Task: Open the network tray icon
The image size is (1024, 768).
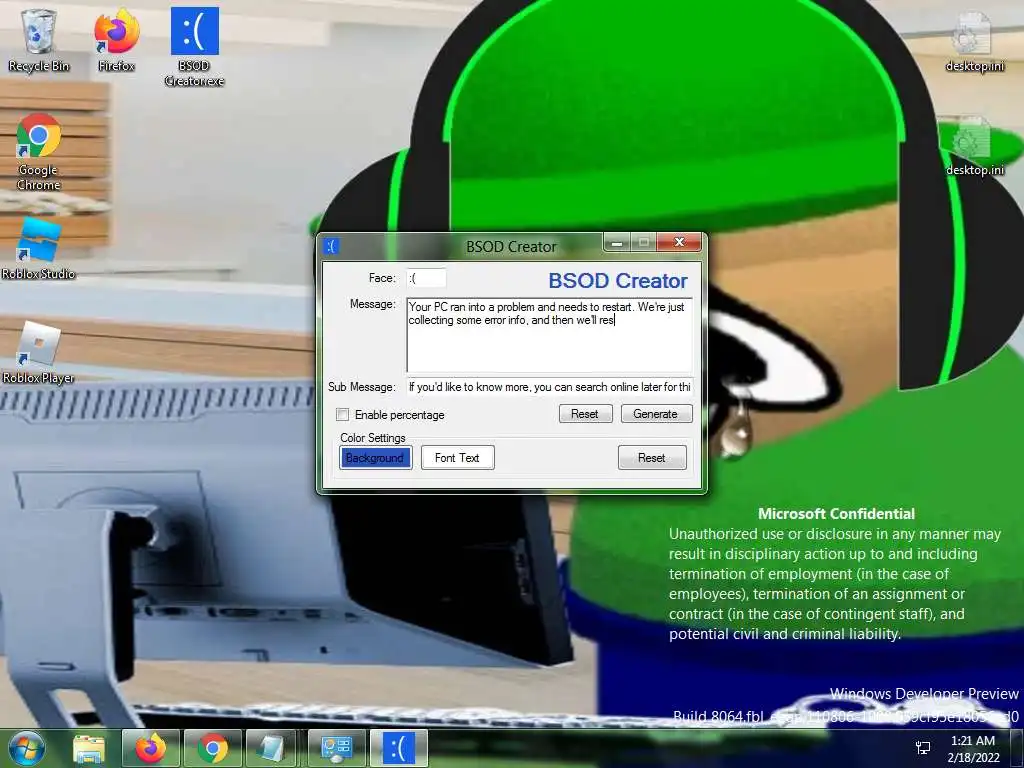Action: tap(923, 748)
